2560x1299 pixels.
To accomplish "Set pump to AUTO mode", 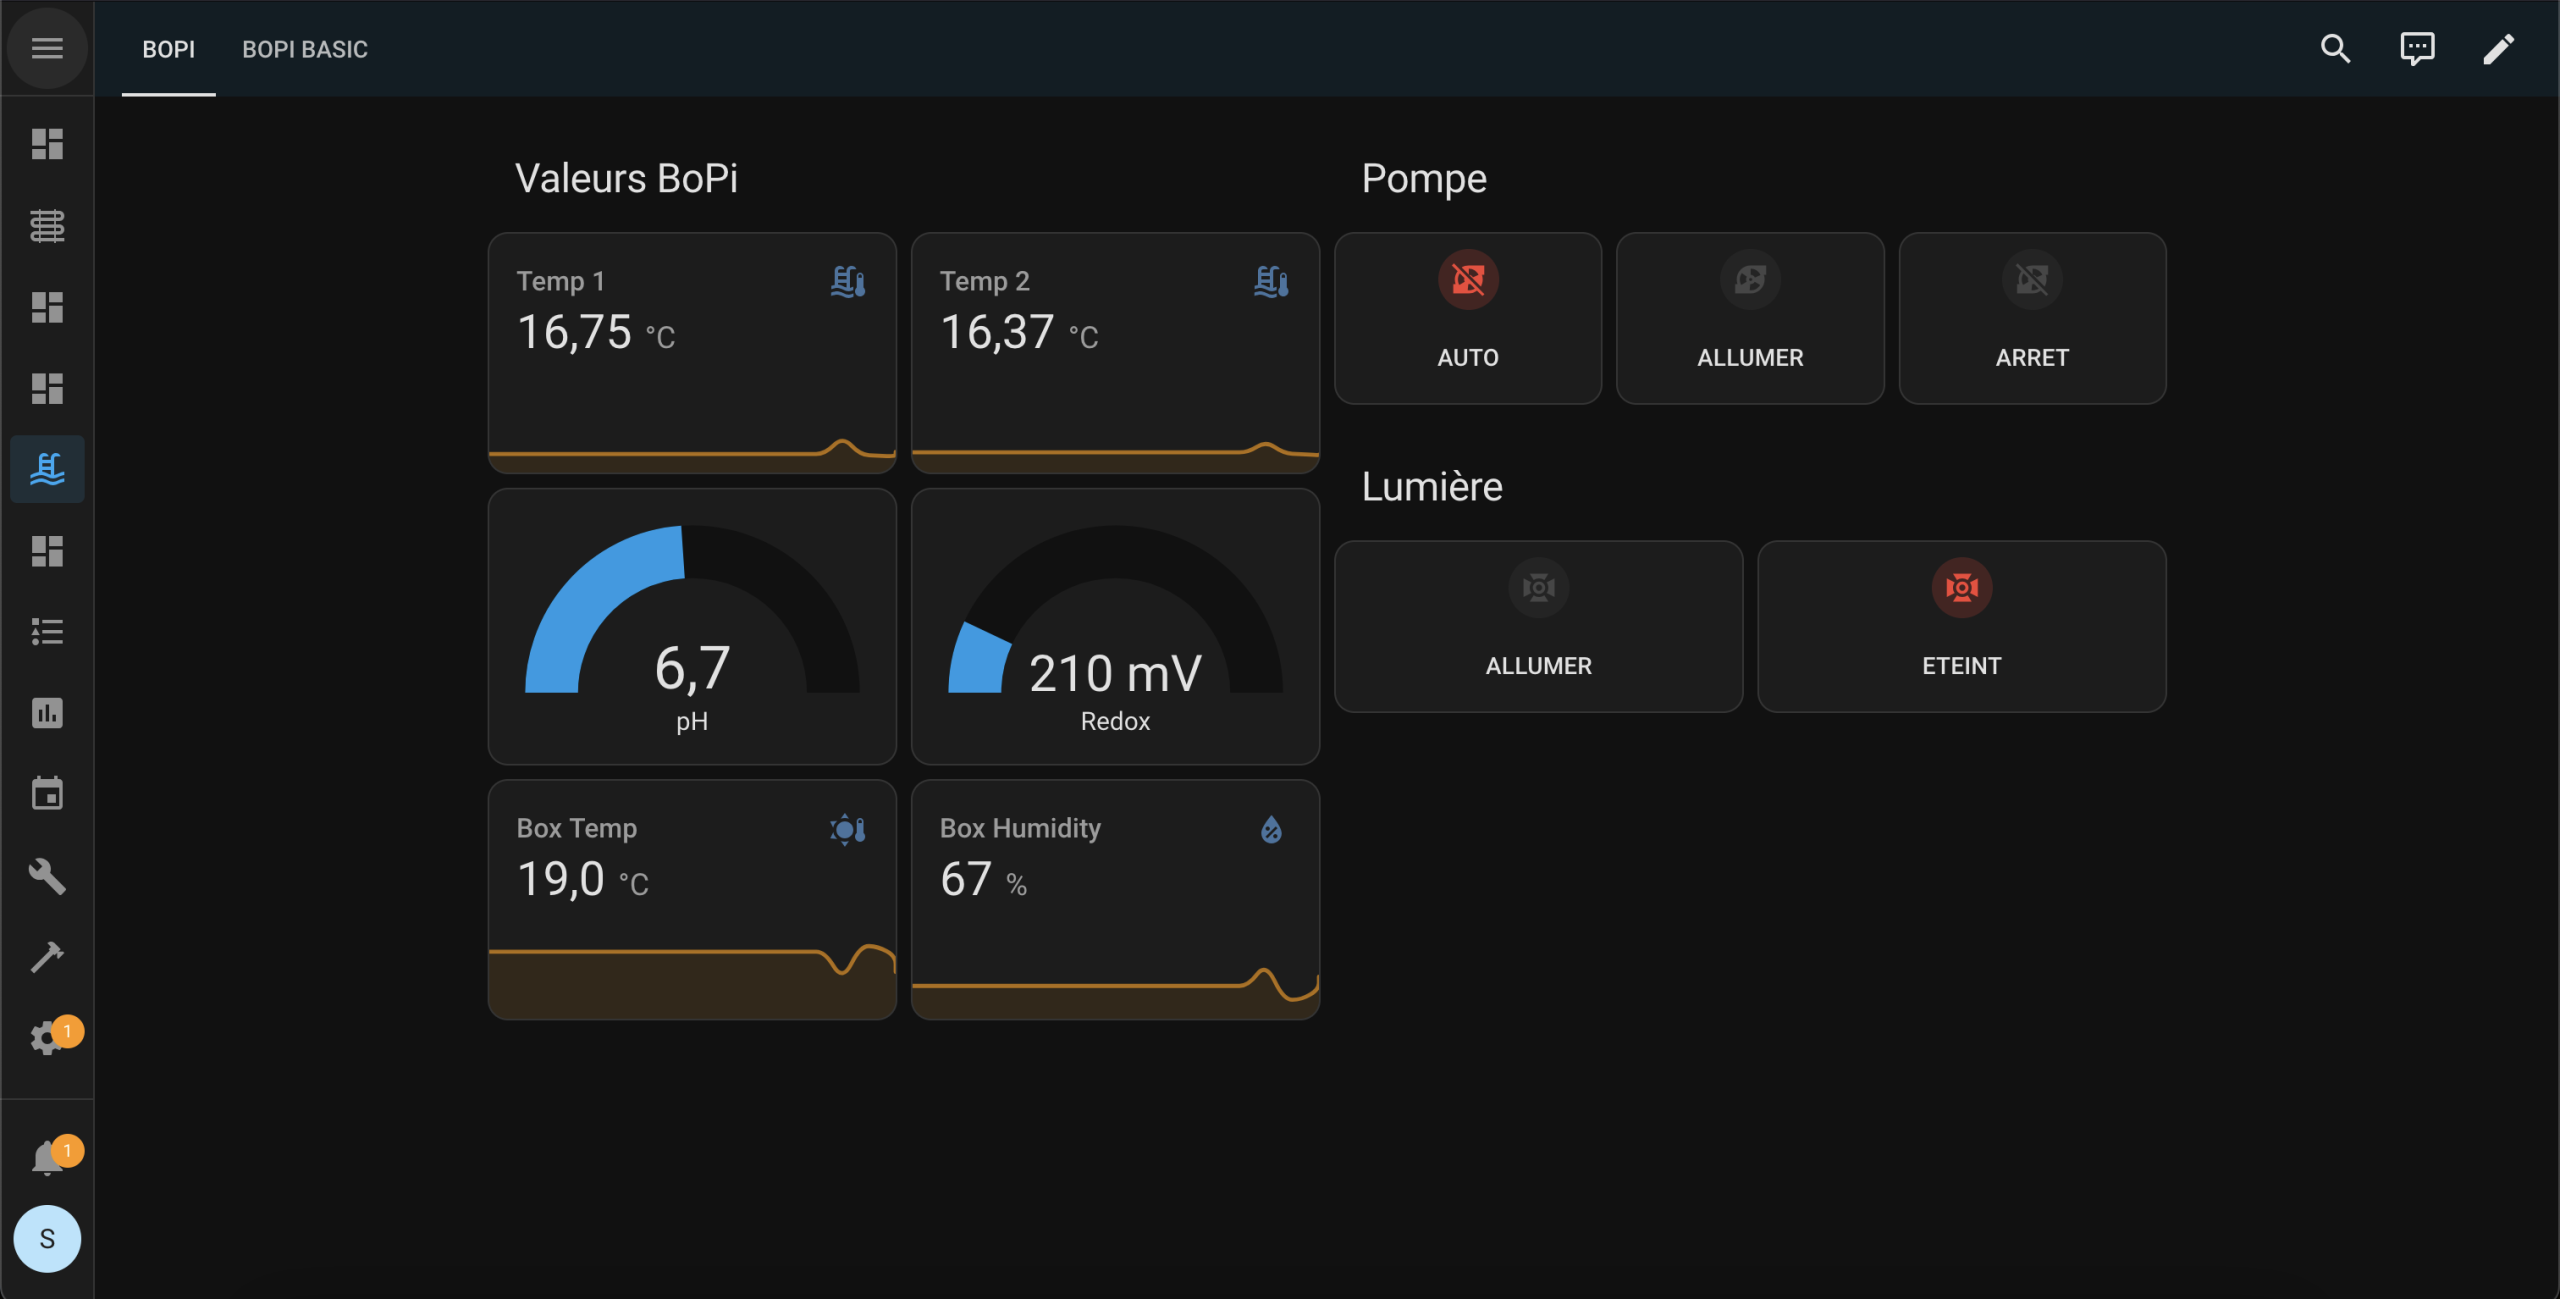I will click(1467, 318).
